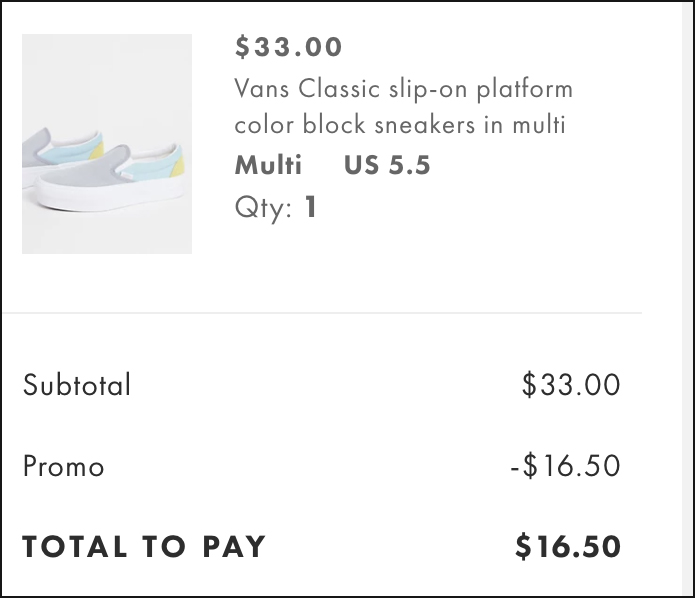Select the US 5.5 size label
695x598 pixels.
(387, 165)
